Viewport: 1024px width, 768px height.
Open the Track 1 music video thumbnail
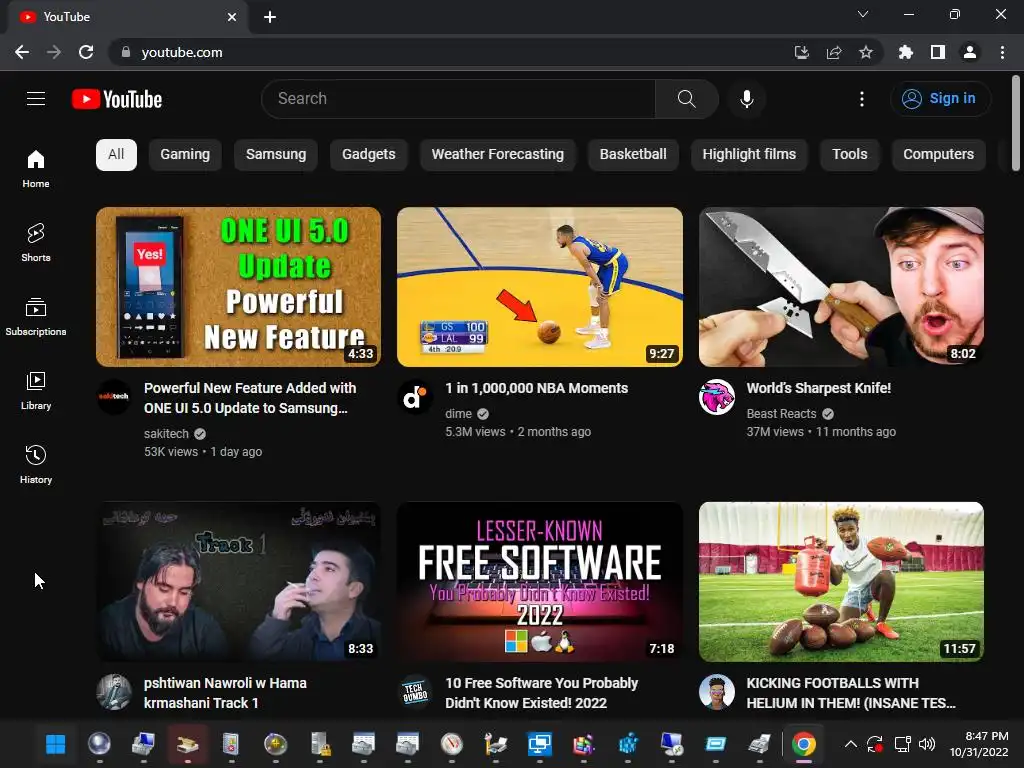pos(238,582)
